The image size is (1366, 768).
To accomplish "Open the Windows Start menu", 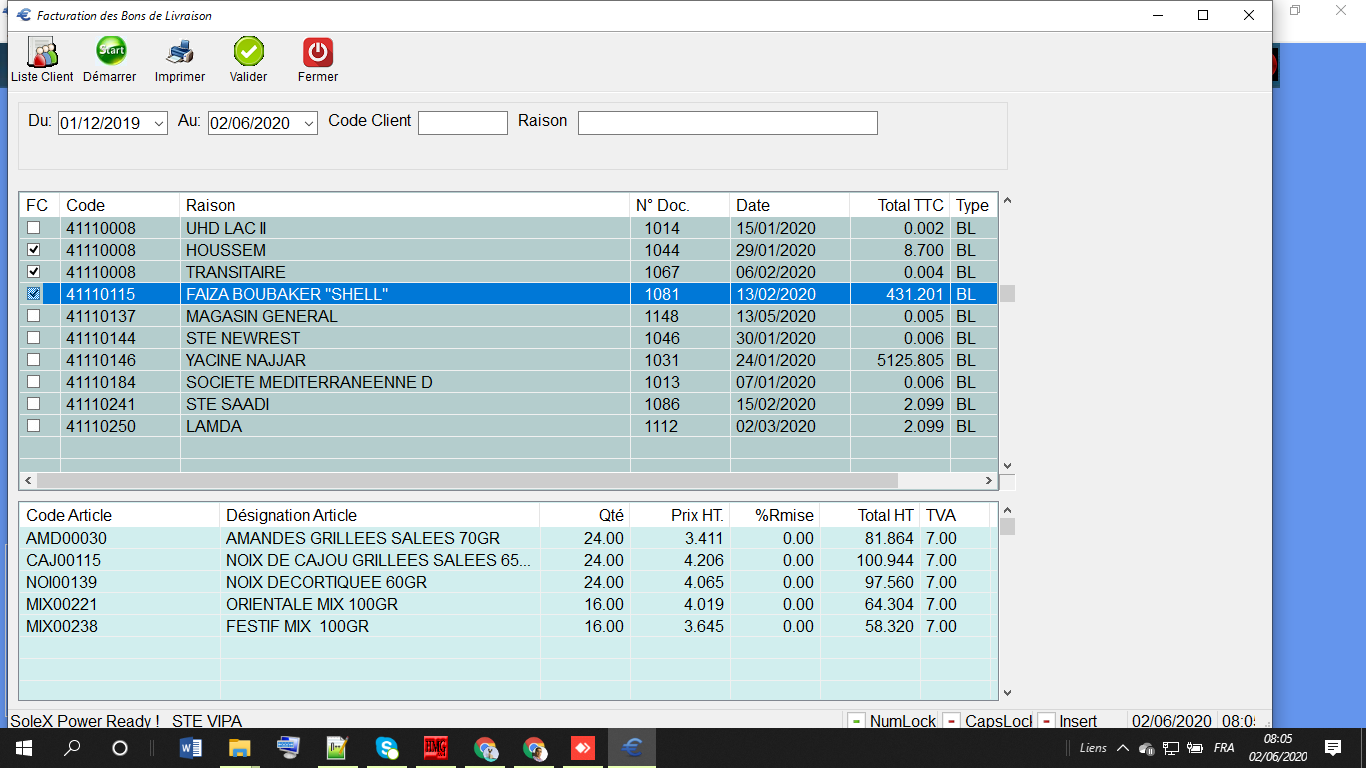I will point(23,748).
